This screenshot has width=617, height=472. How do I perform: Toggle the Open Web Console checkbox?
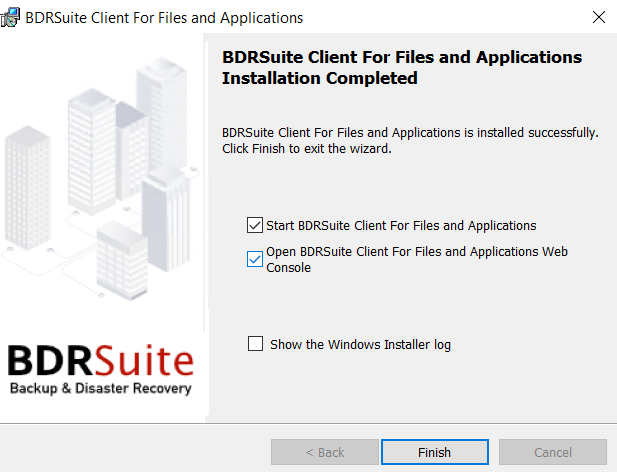(255, 259)
